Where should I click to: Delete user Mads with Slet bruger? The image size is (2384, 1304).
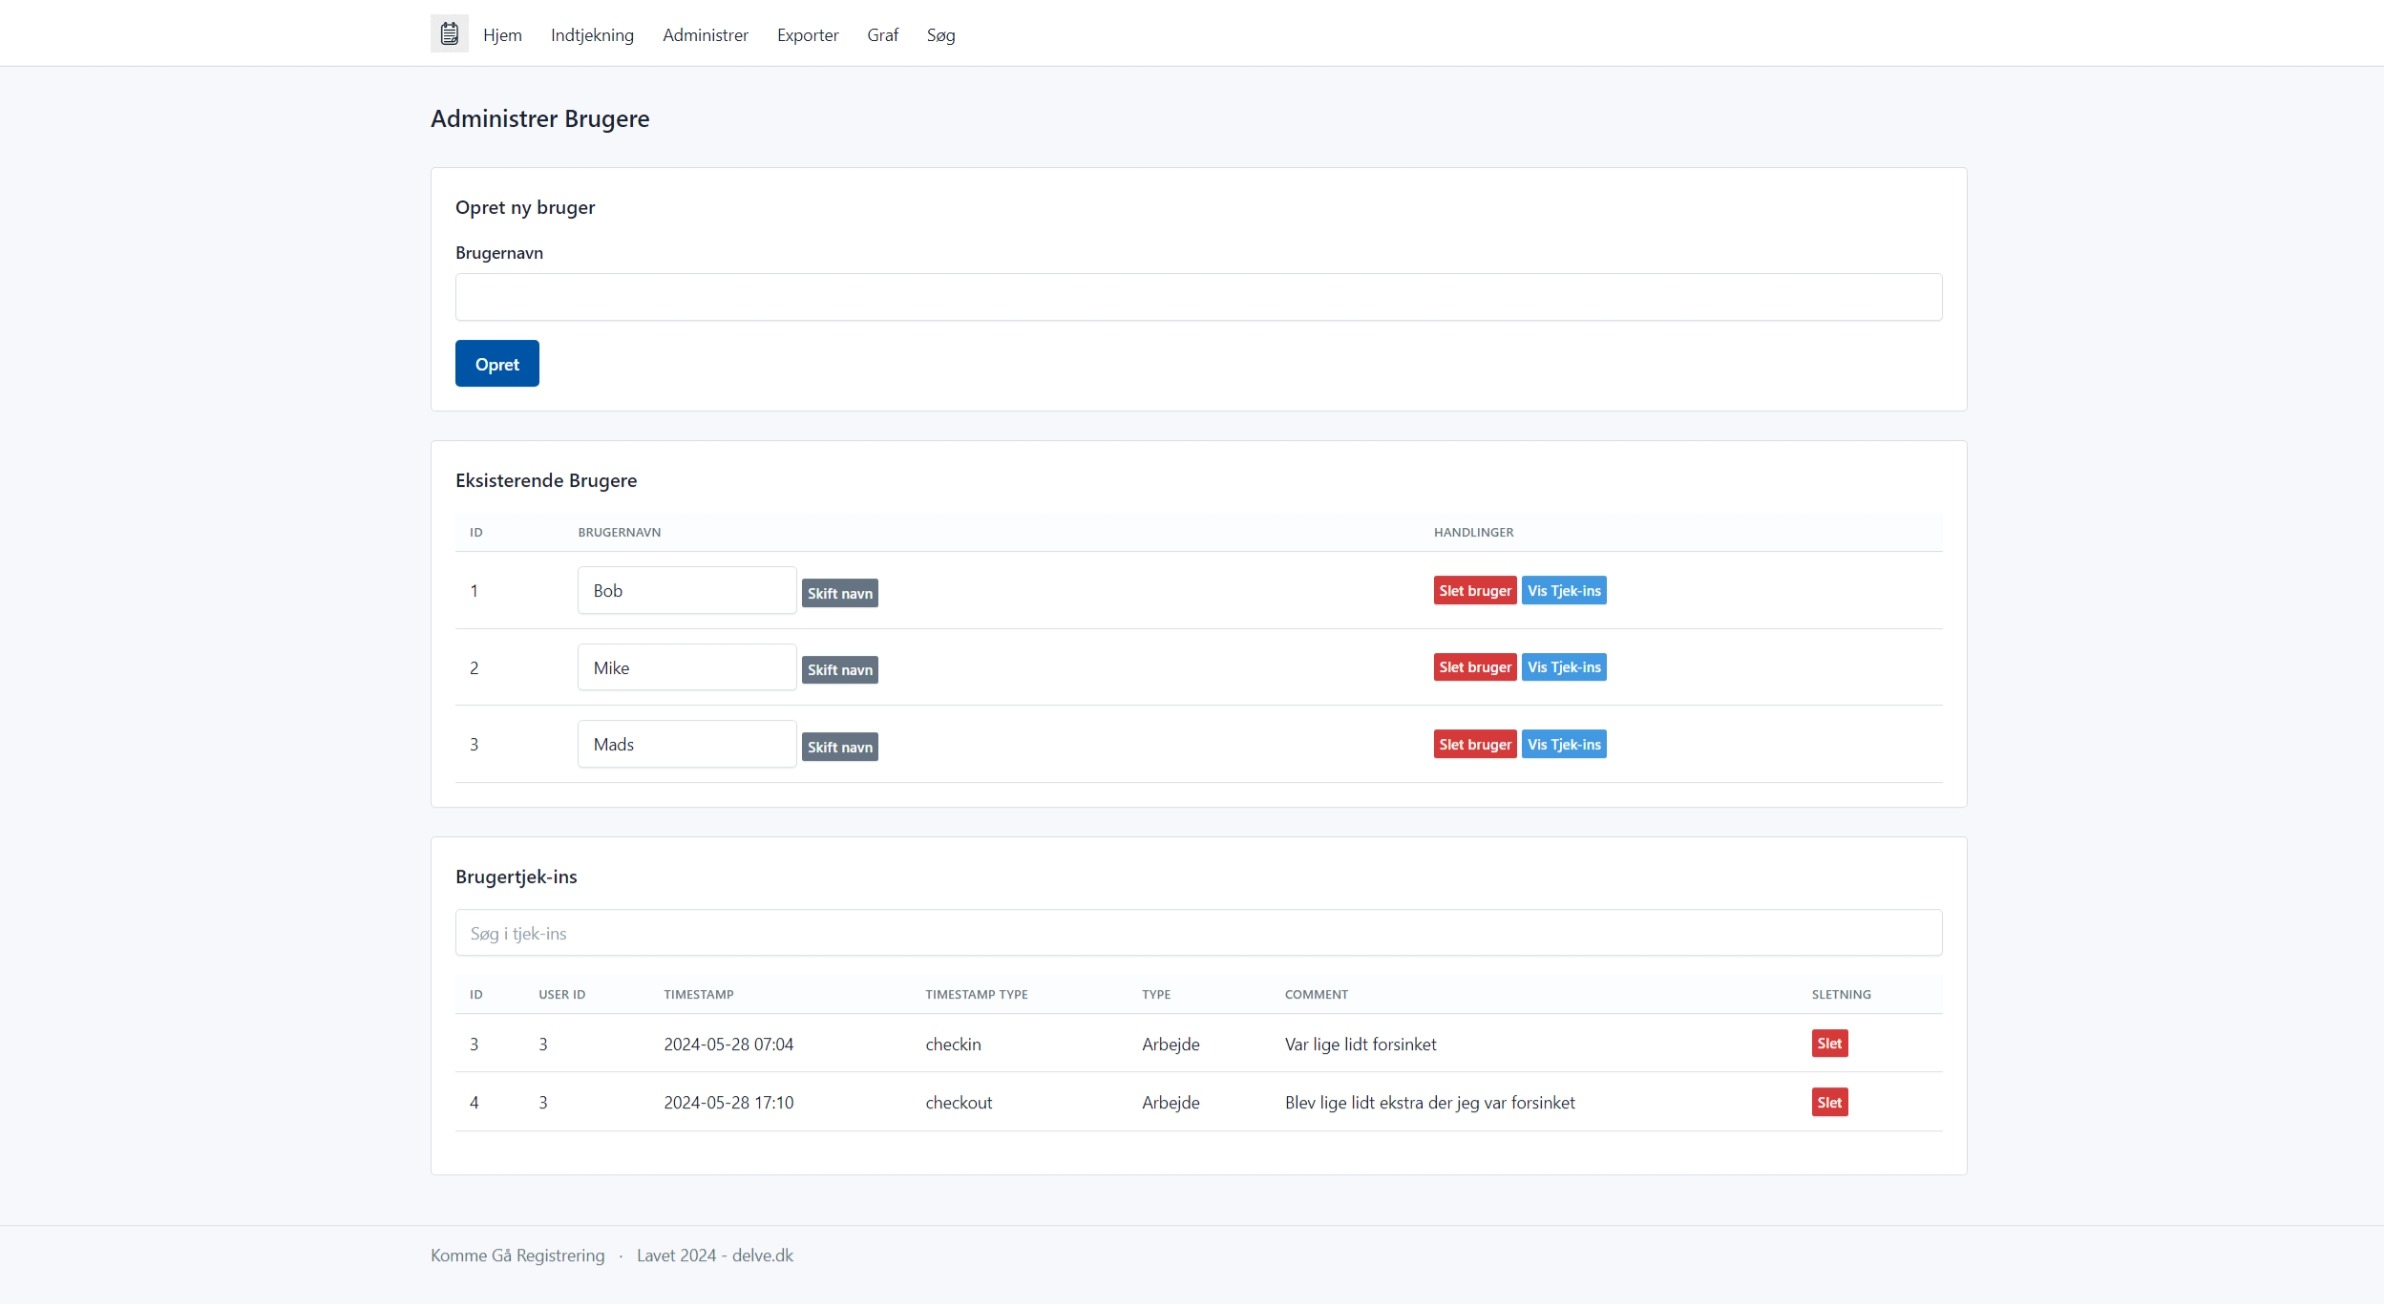click(x=1475, y=744)
